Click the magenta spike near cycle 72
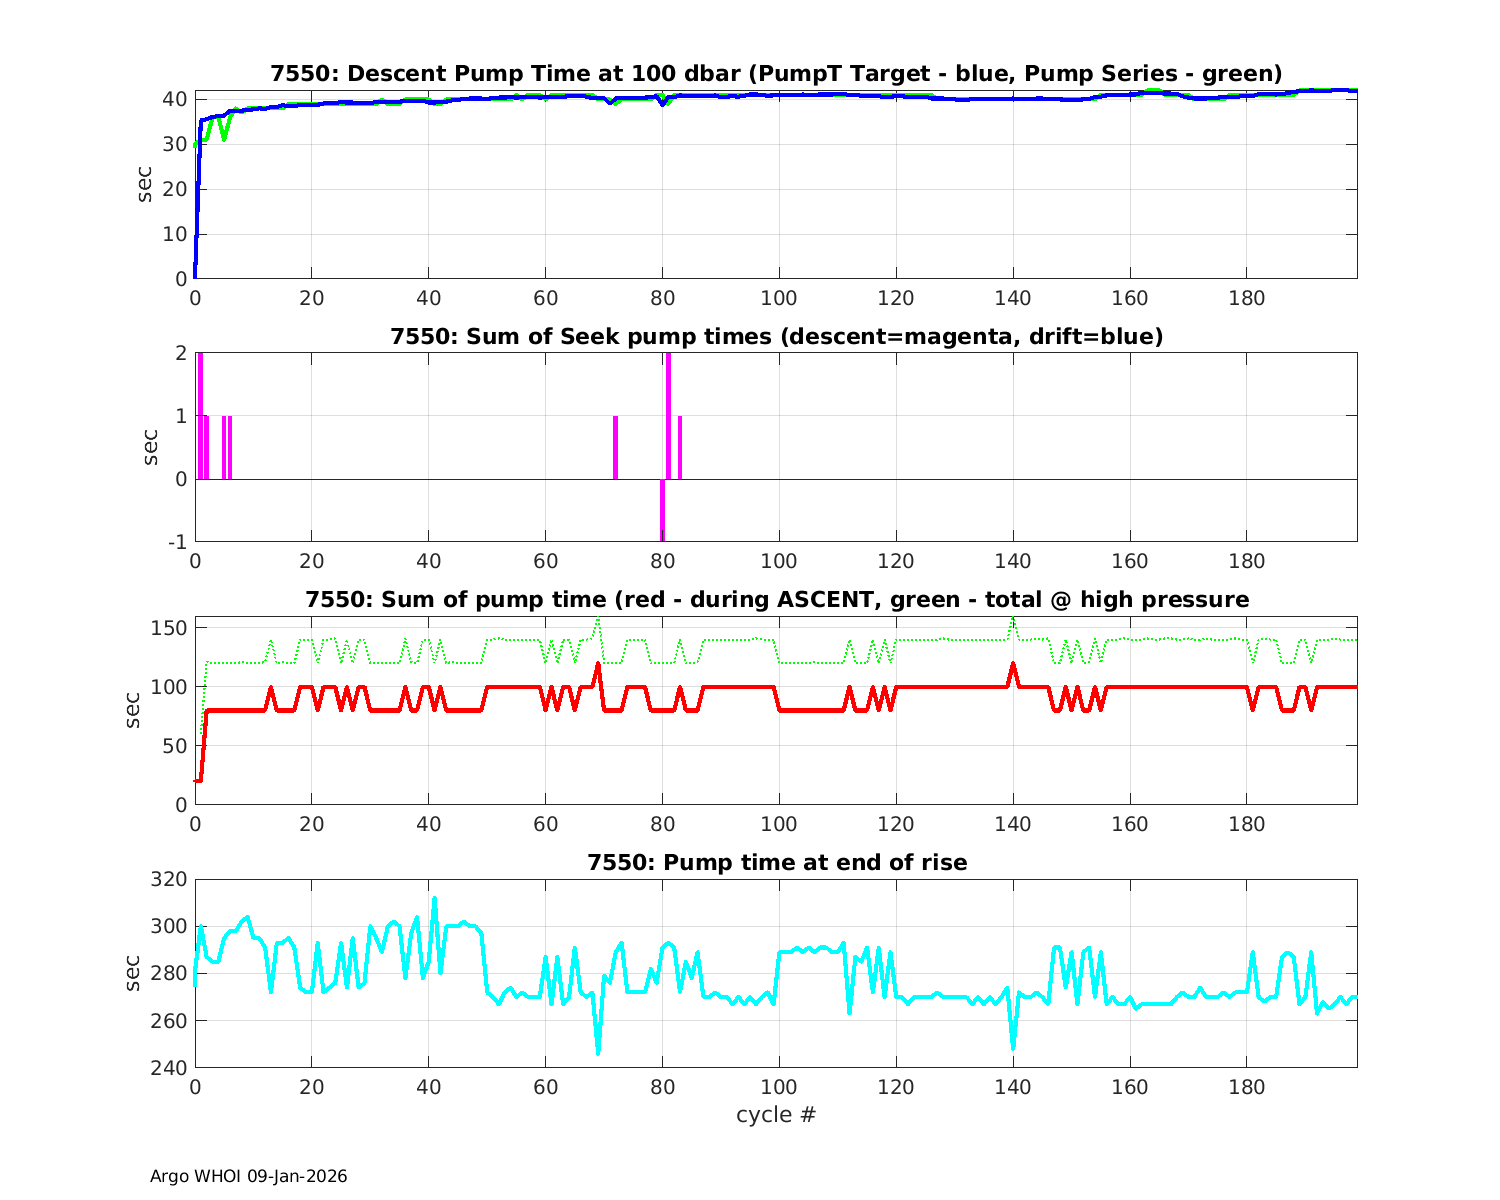 [x=615, y=447]
